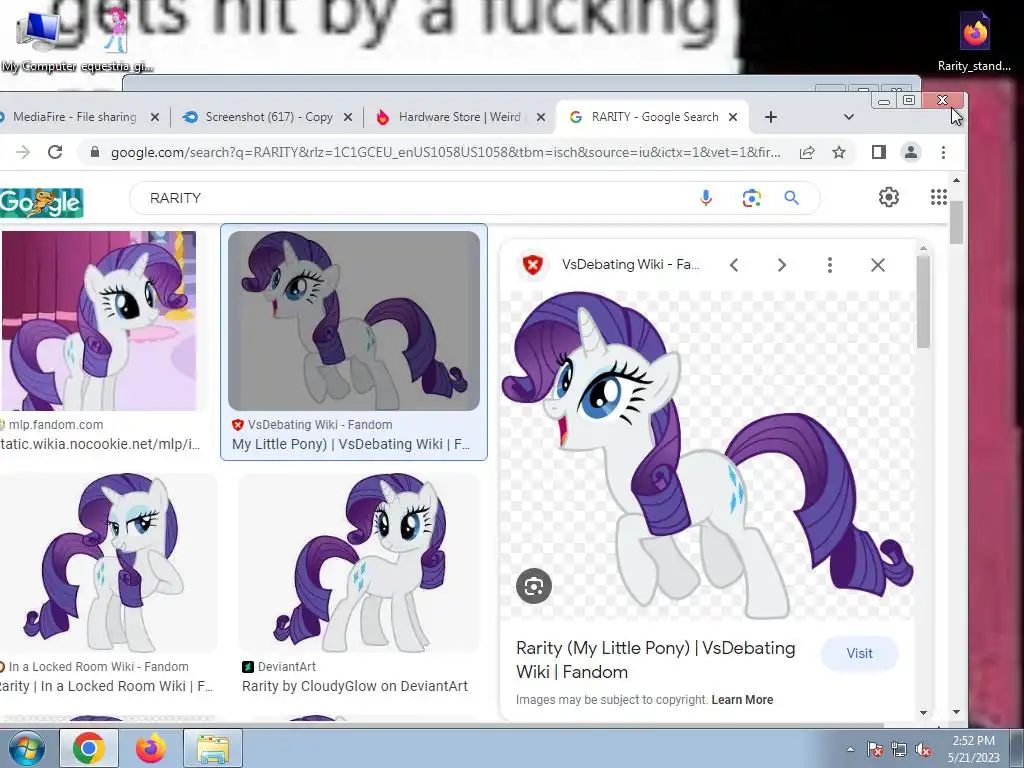
Task: Show next image in preview panel
Action: (x=782, y=264)
